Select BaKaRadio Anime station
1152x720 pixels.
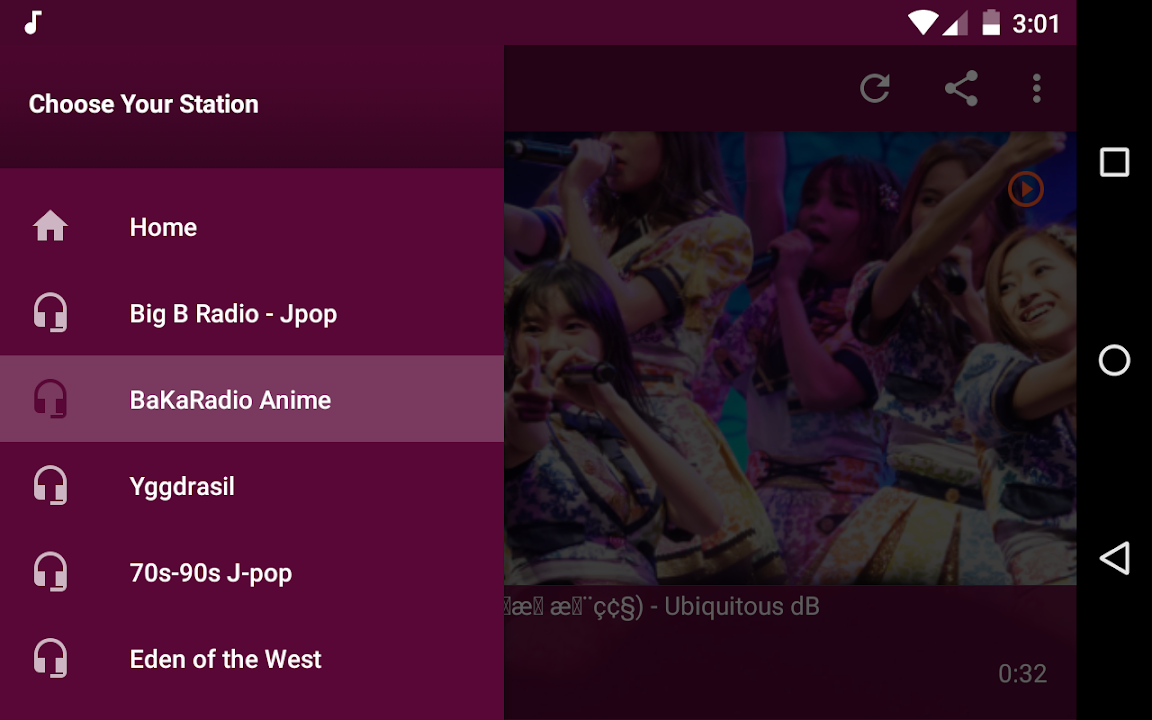[x=252, y=399]
